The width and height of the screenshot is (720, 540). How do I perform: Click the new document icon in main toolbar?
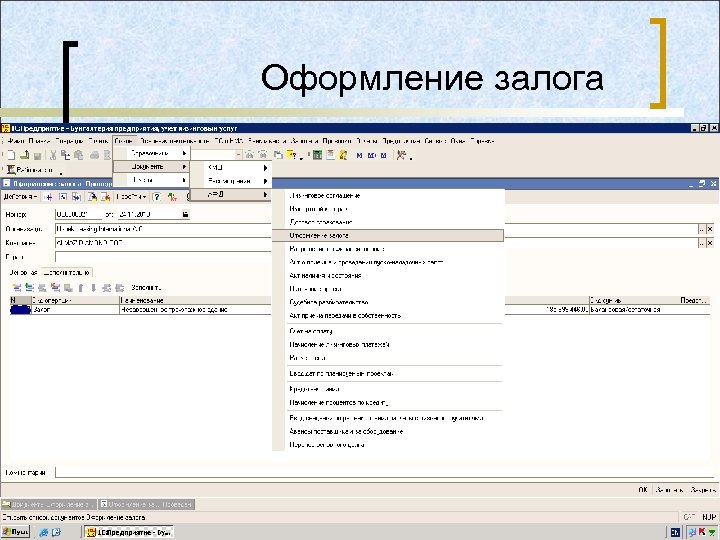click(11, 155)
